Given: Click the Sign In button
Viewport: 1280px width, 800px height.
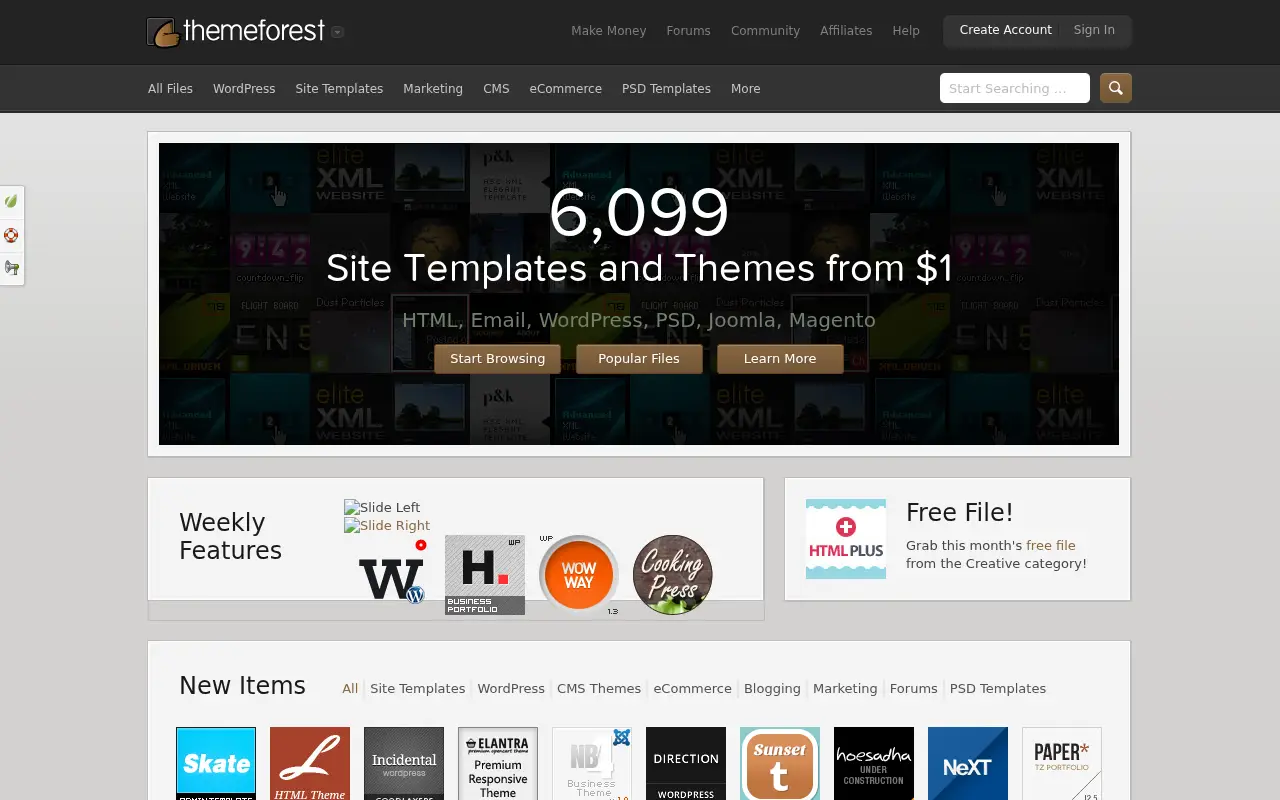Looking at the screenshot, I should pyautogui.click(x=1094, y=30).
